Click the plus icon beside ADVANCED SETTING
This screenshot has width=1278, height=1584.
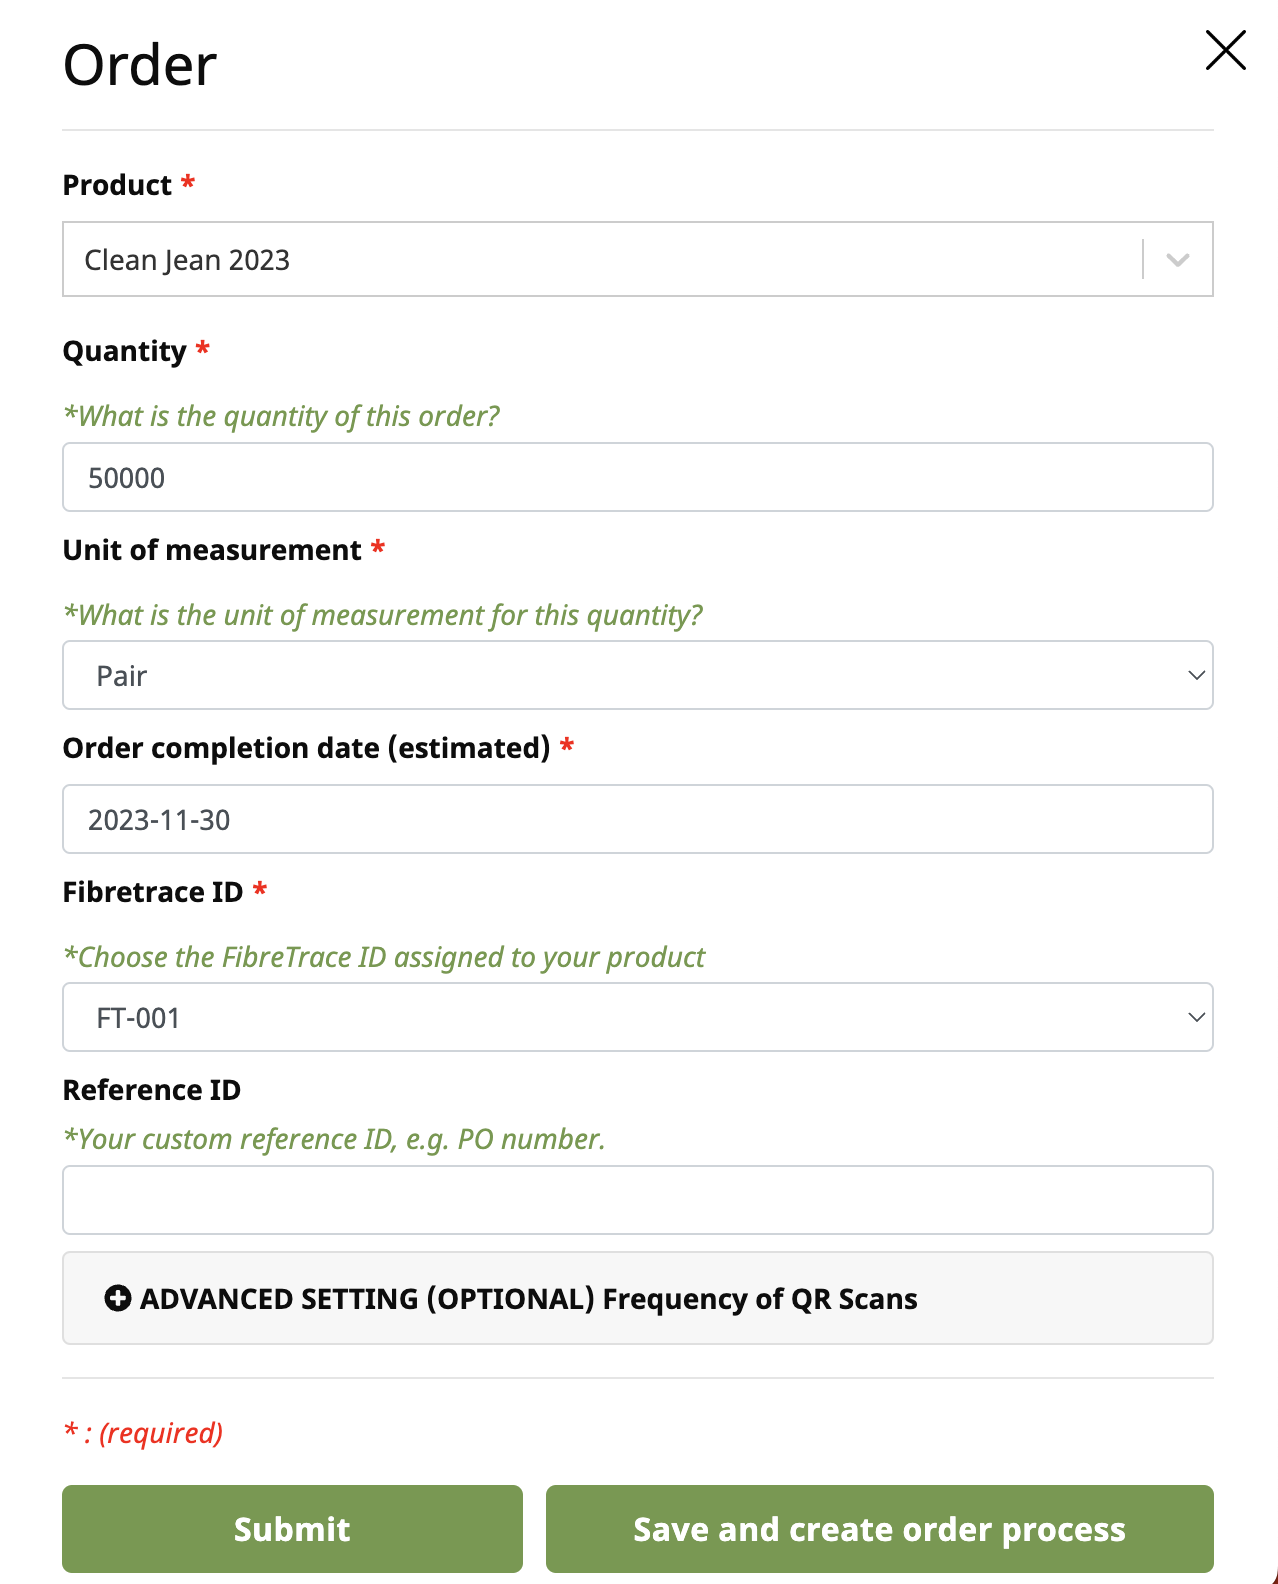[118, 1298]
